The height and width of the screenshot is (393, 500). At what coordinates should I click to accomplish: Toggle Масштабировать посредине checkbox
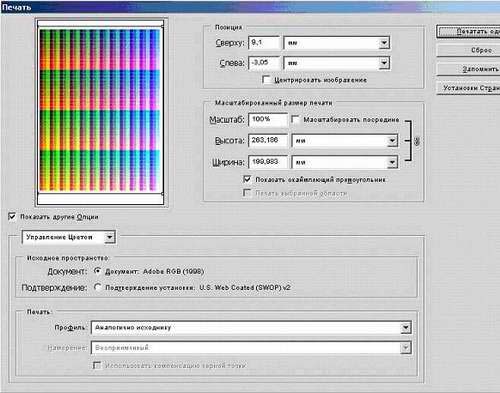(x=295, y=119)
